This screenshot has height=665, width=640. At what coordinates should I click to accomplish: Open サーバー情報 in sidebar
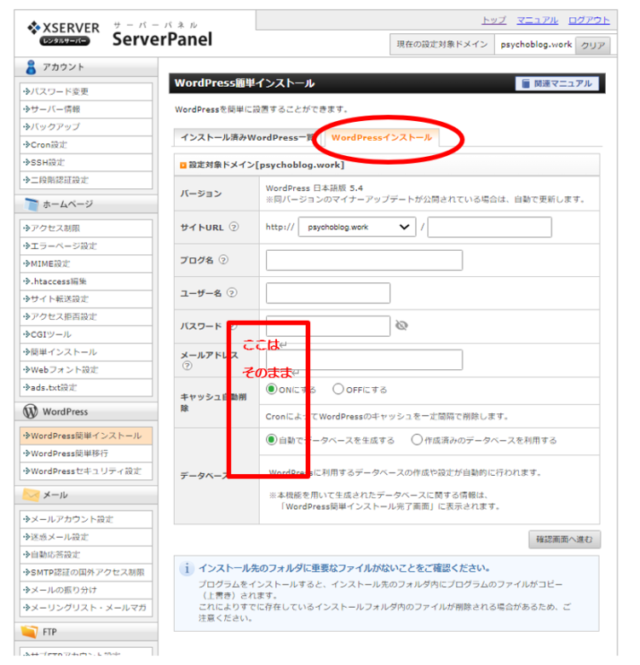86,109
